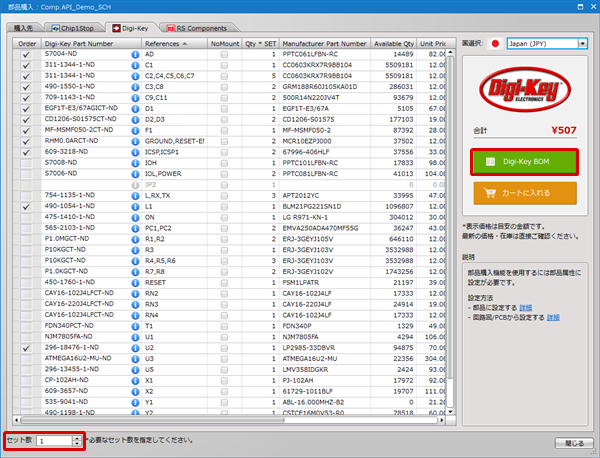
Task: Sort by the Manufacturer Part Number header
Action: (324, 44)
